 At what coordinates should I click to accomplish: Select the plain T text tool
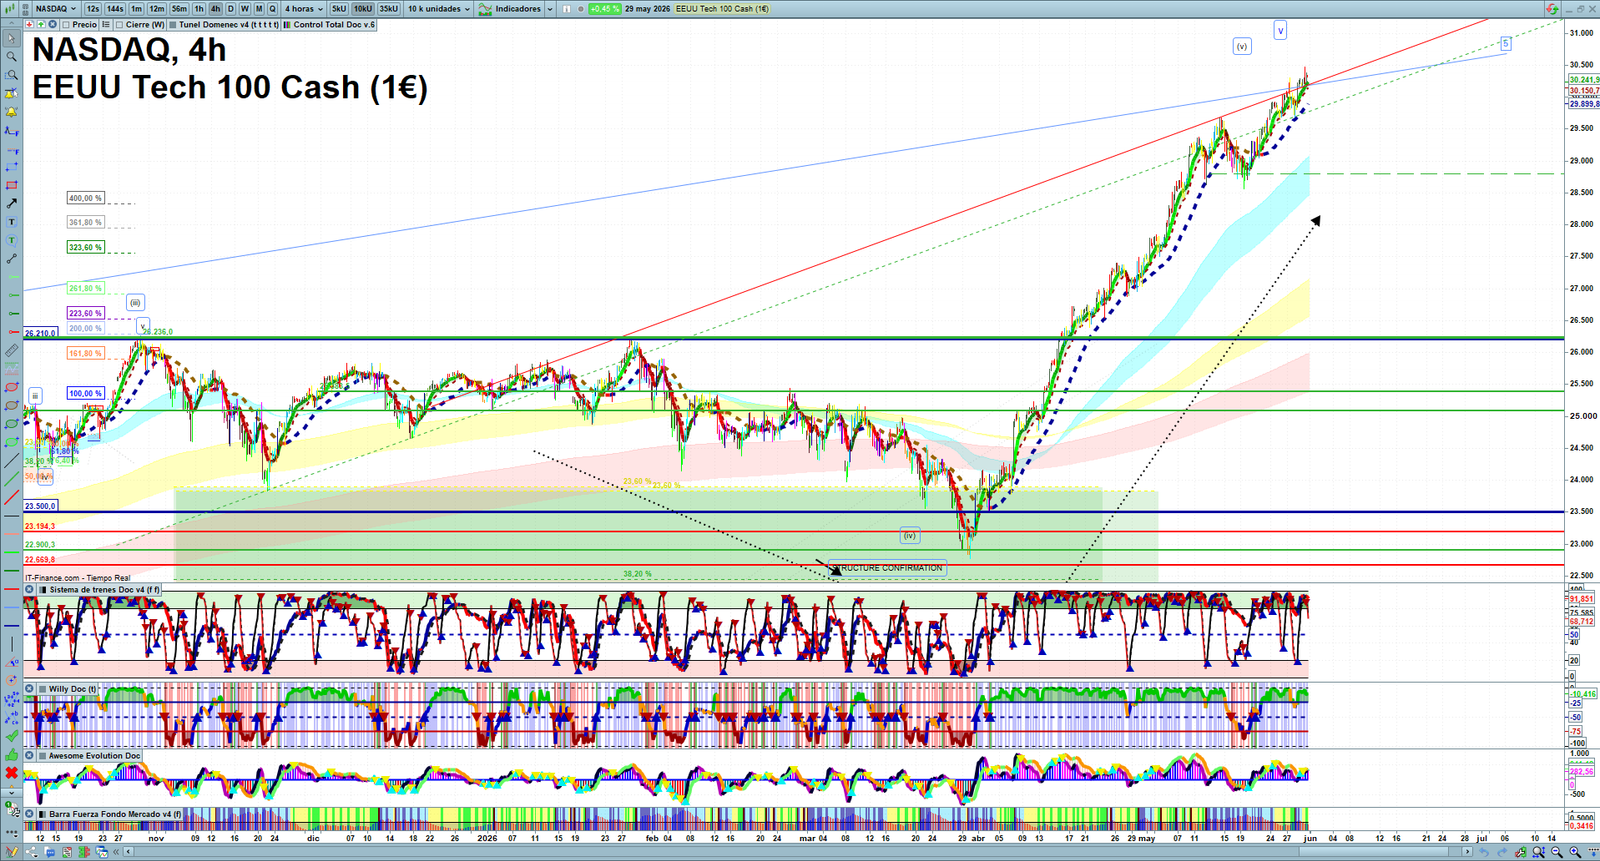coord(11,222)
